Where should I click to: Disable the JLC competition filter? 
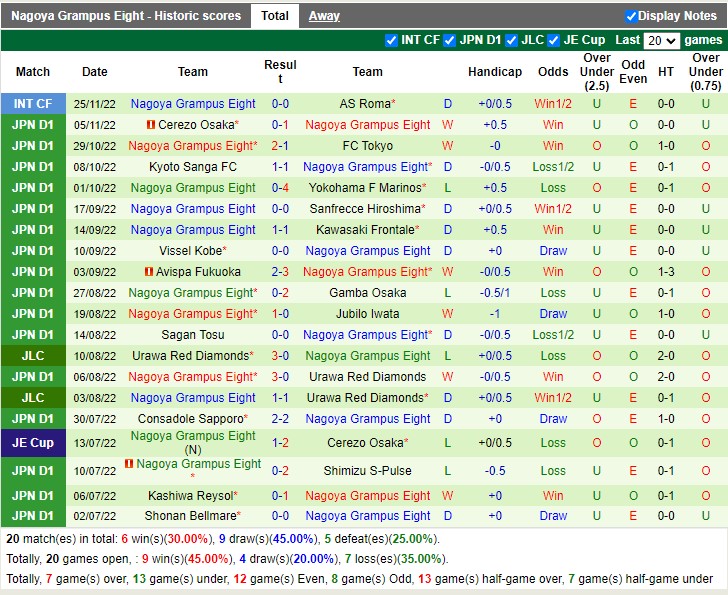click(x=512, y=40)
